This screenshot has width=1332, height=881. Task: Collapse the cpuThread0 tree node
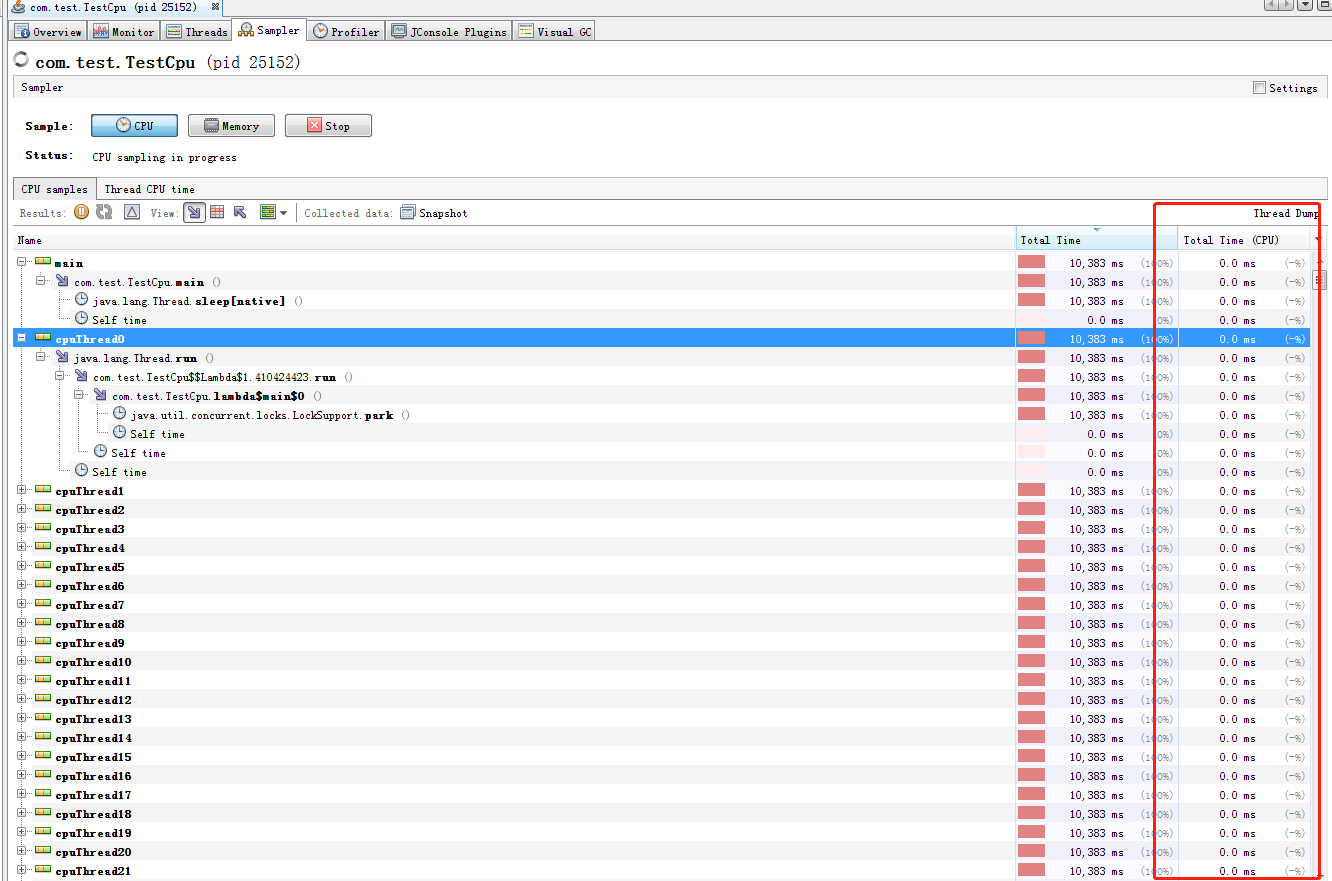pyautogui.click(x=22, y=339)
